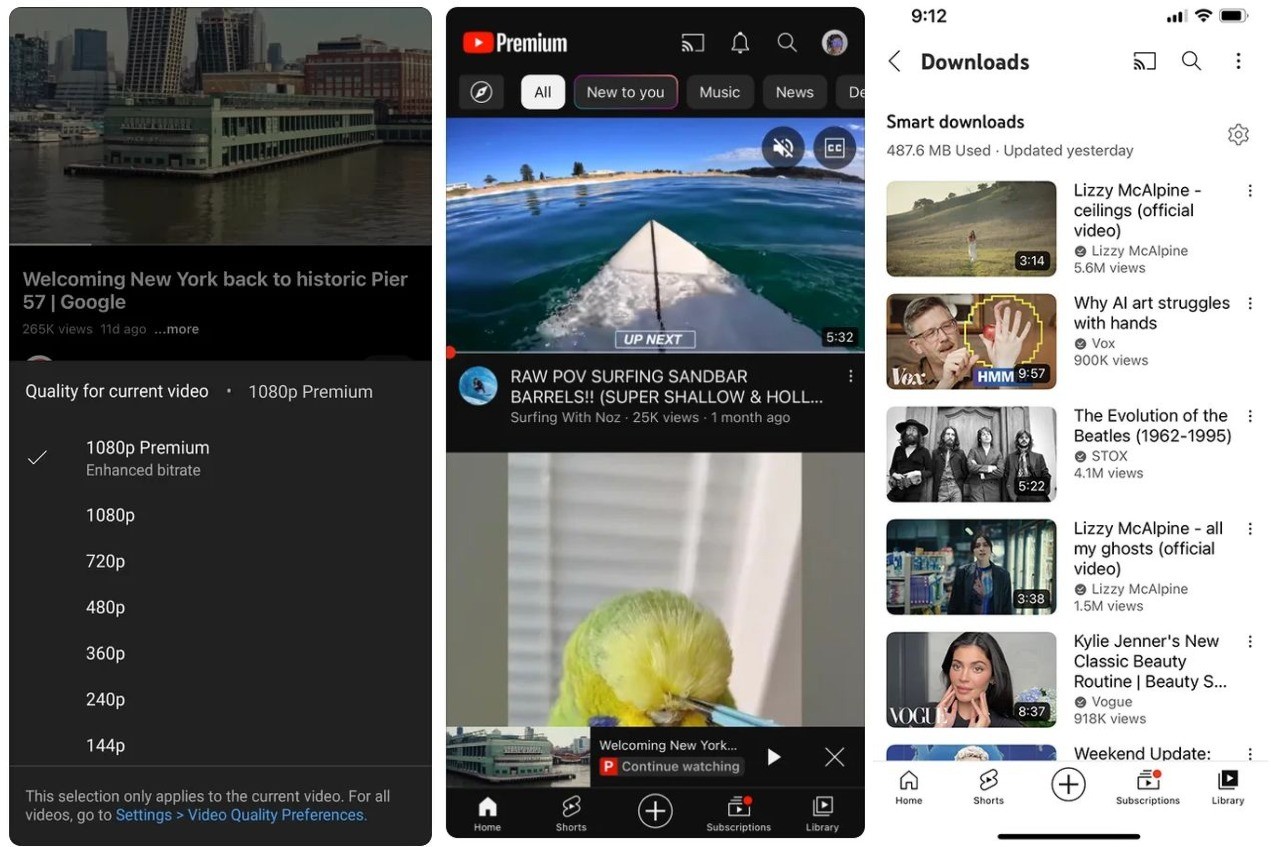This screenshot has height=847, width=1271.
Task: Open the Explore compass icon
Action: pos(481,92)
